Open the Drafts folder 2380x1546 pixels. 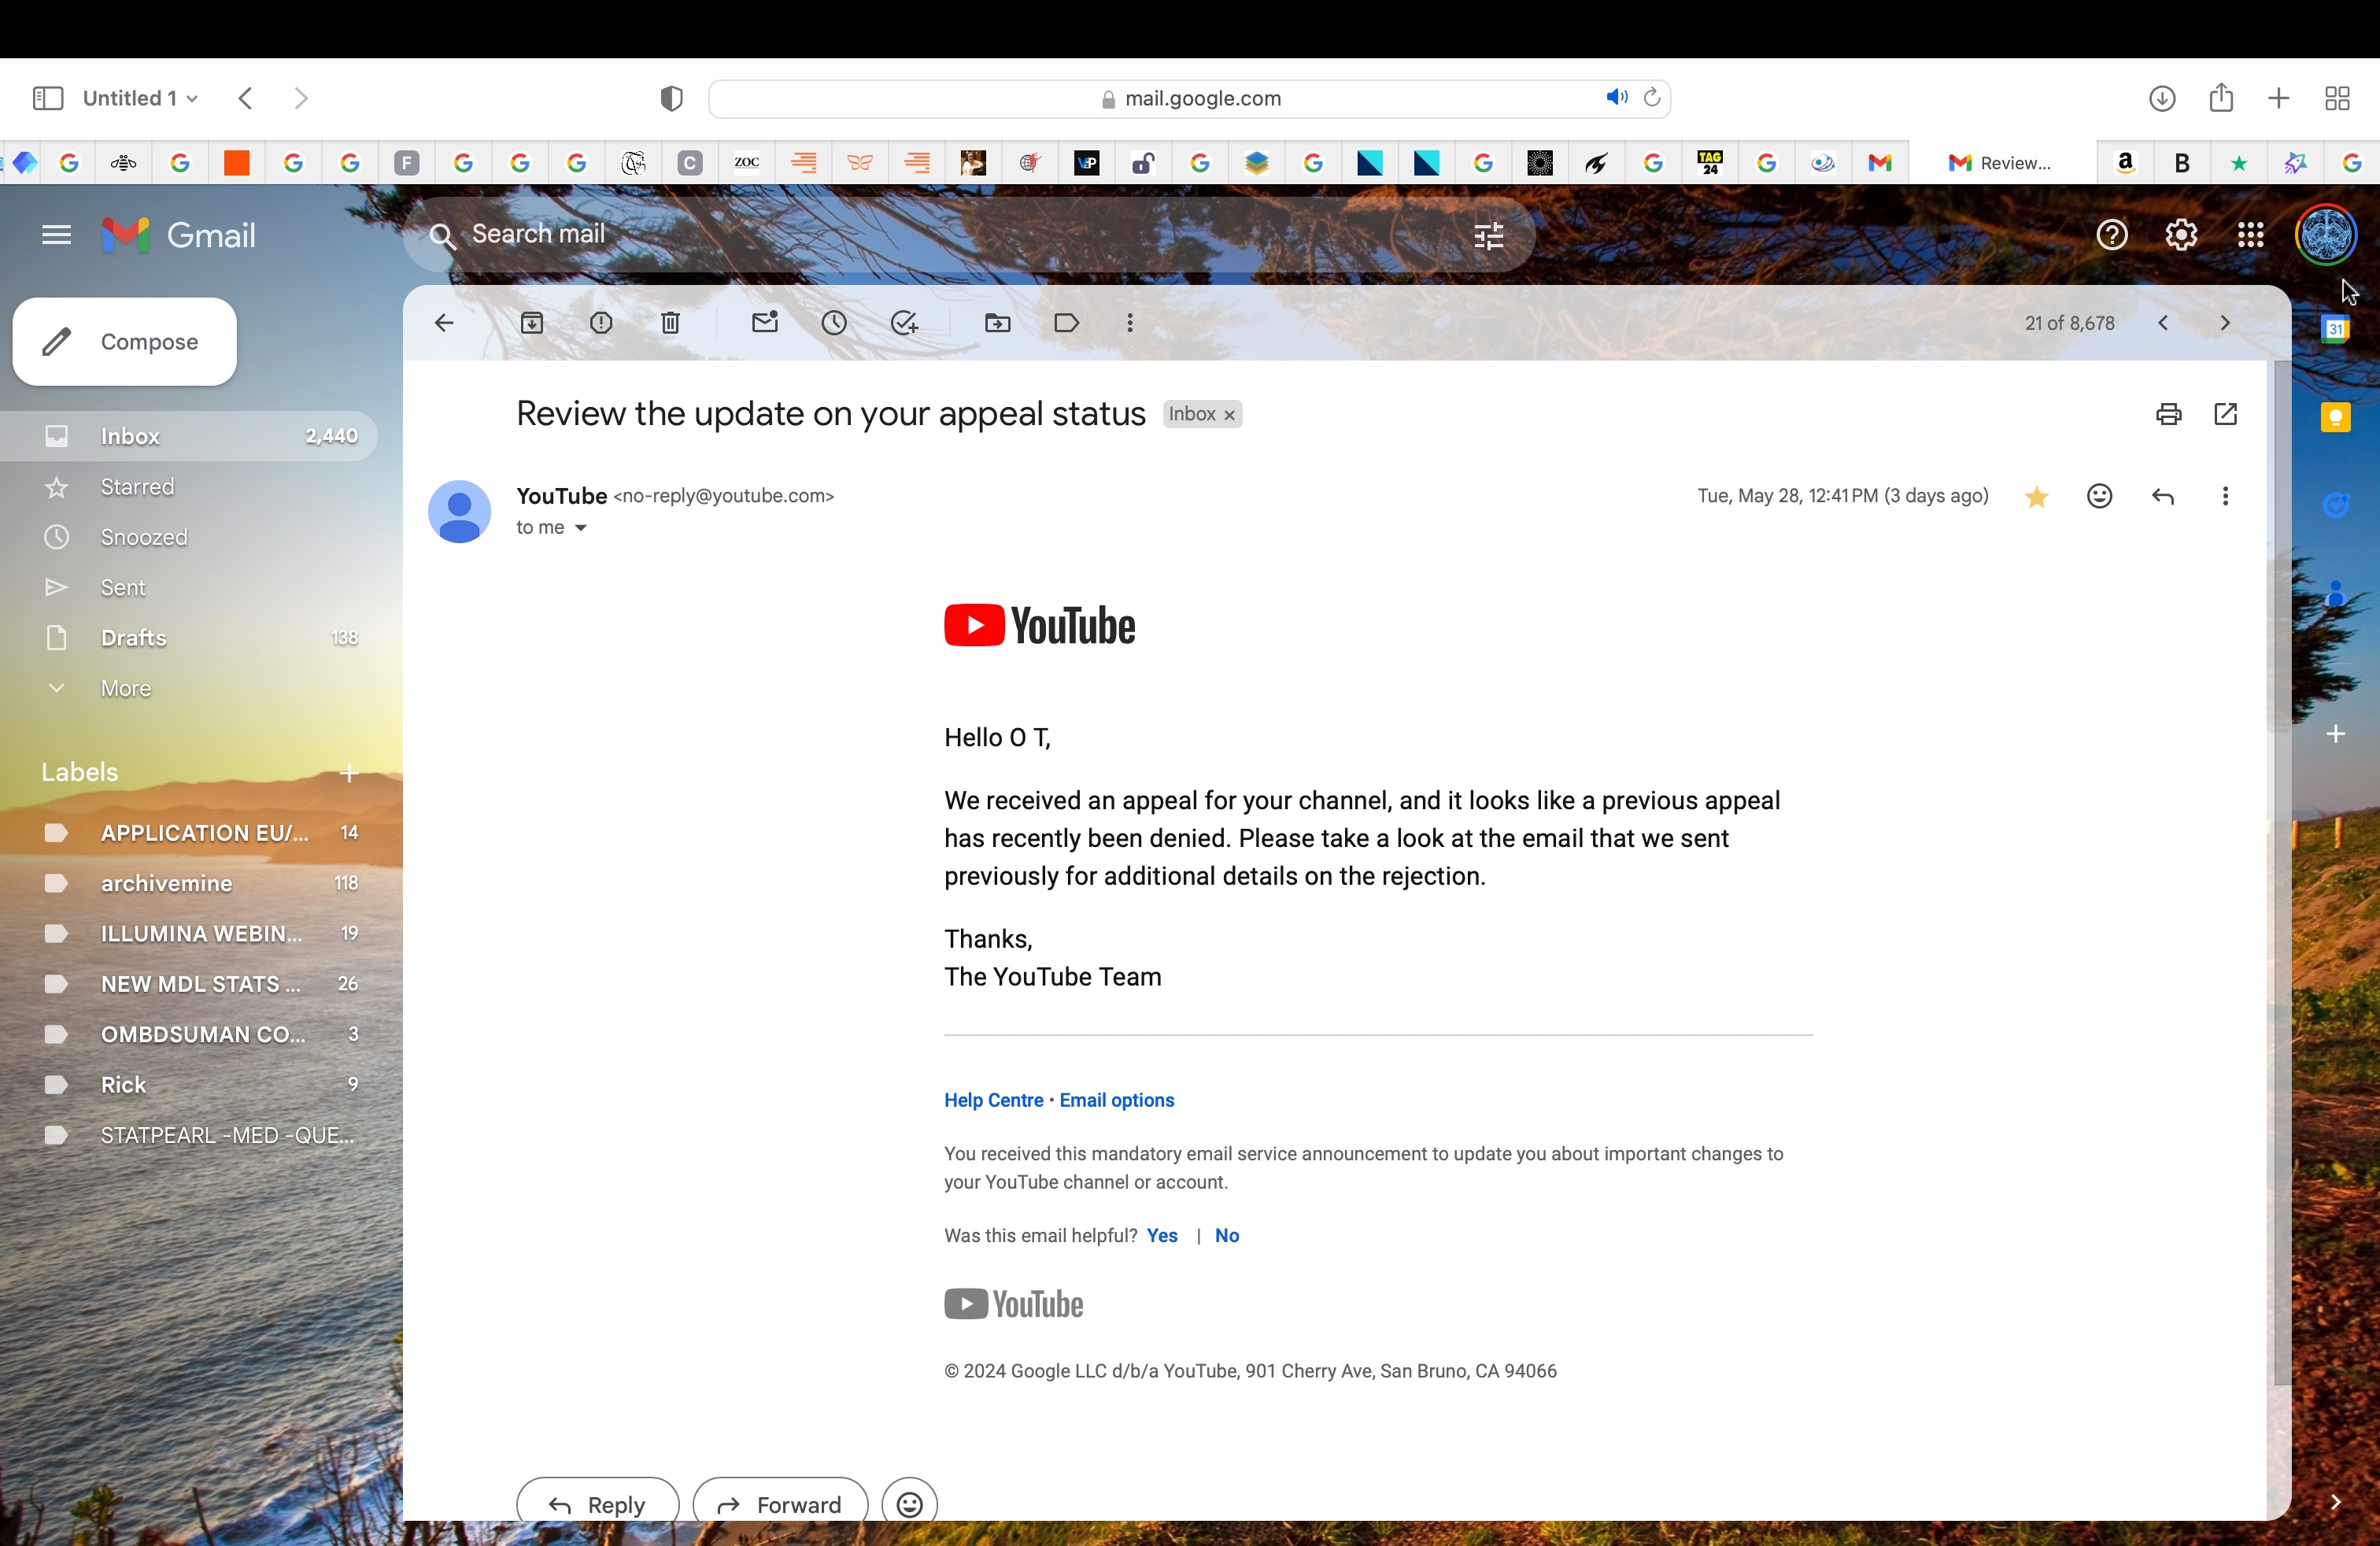click(135, 637)
